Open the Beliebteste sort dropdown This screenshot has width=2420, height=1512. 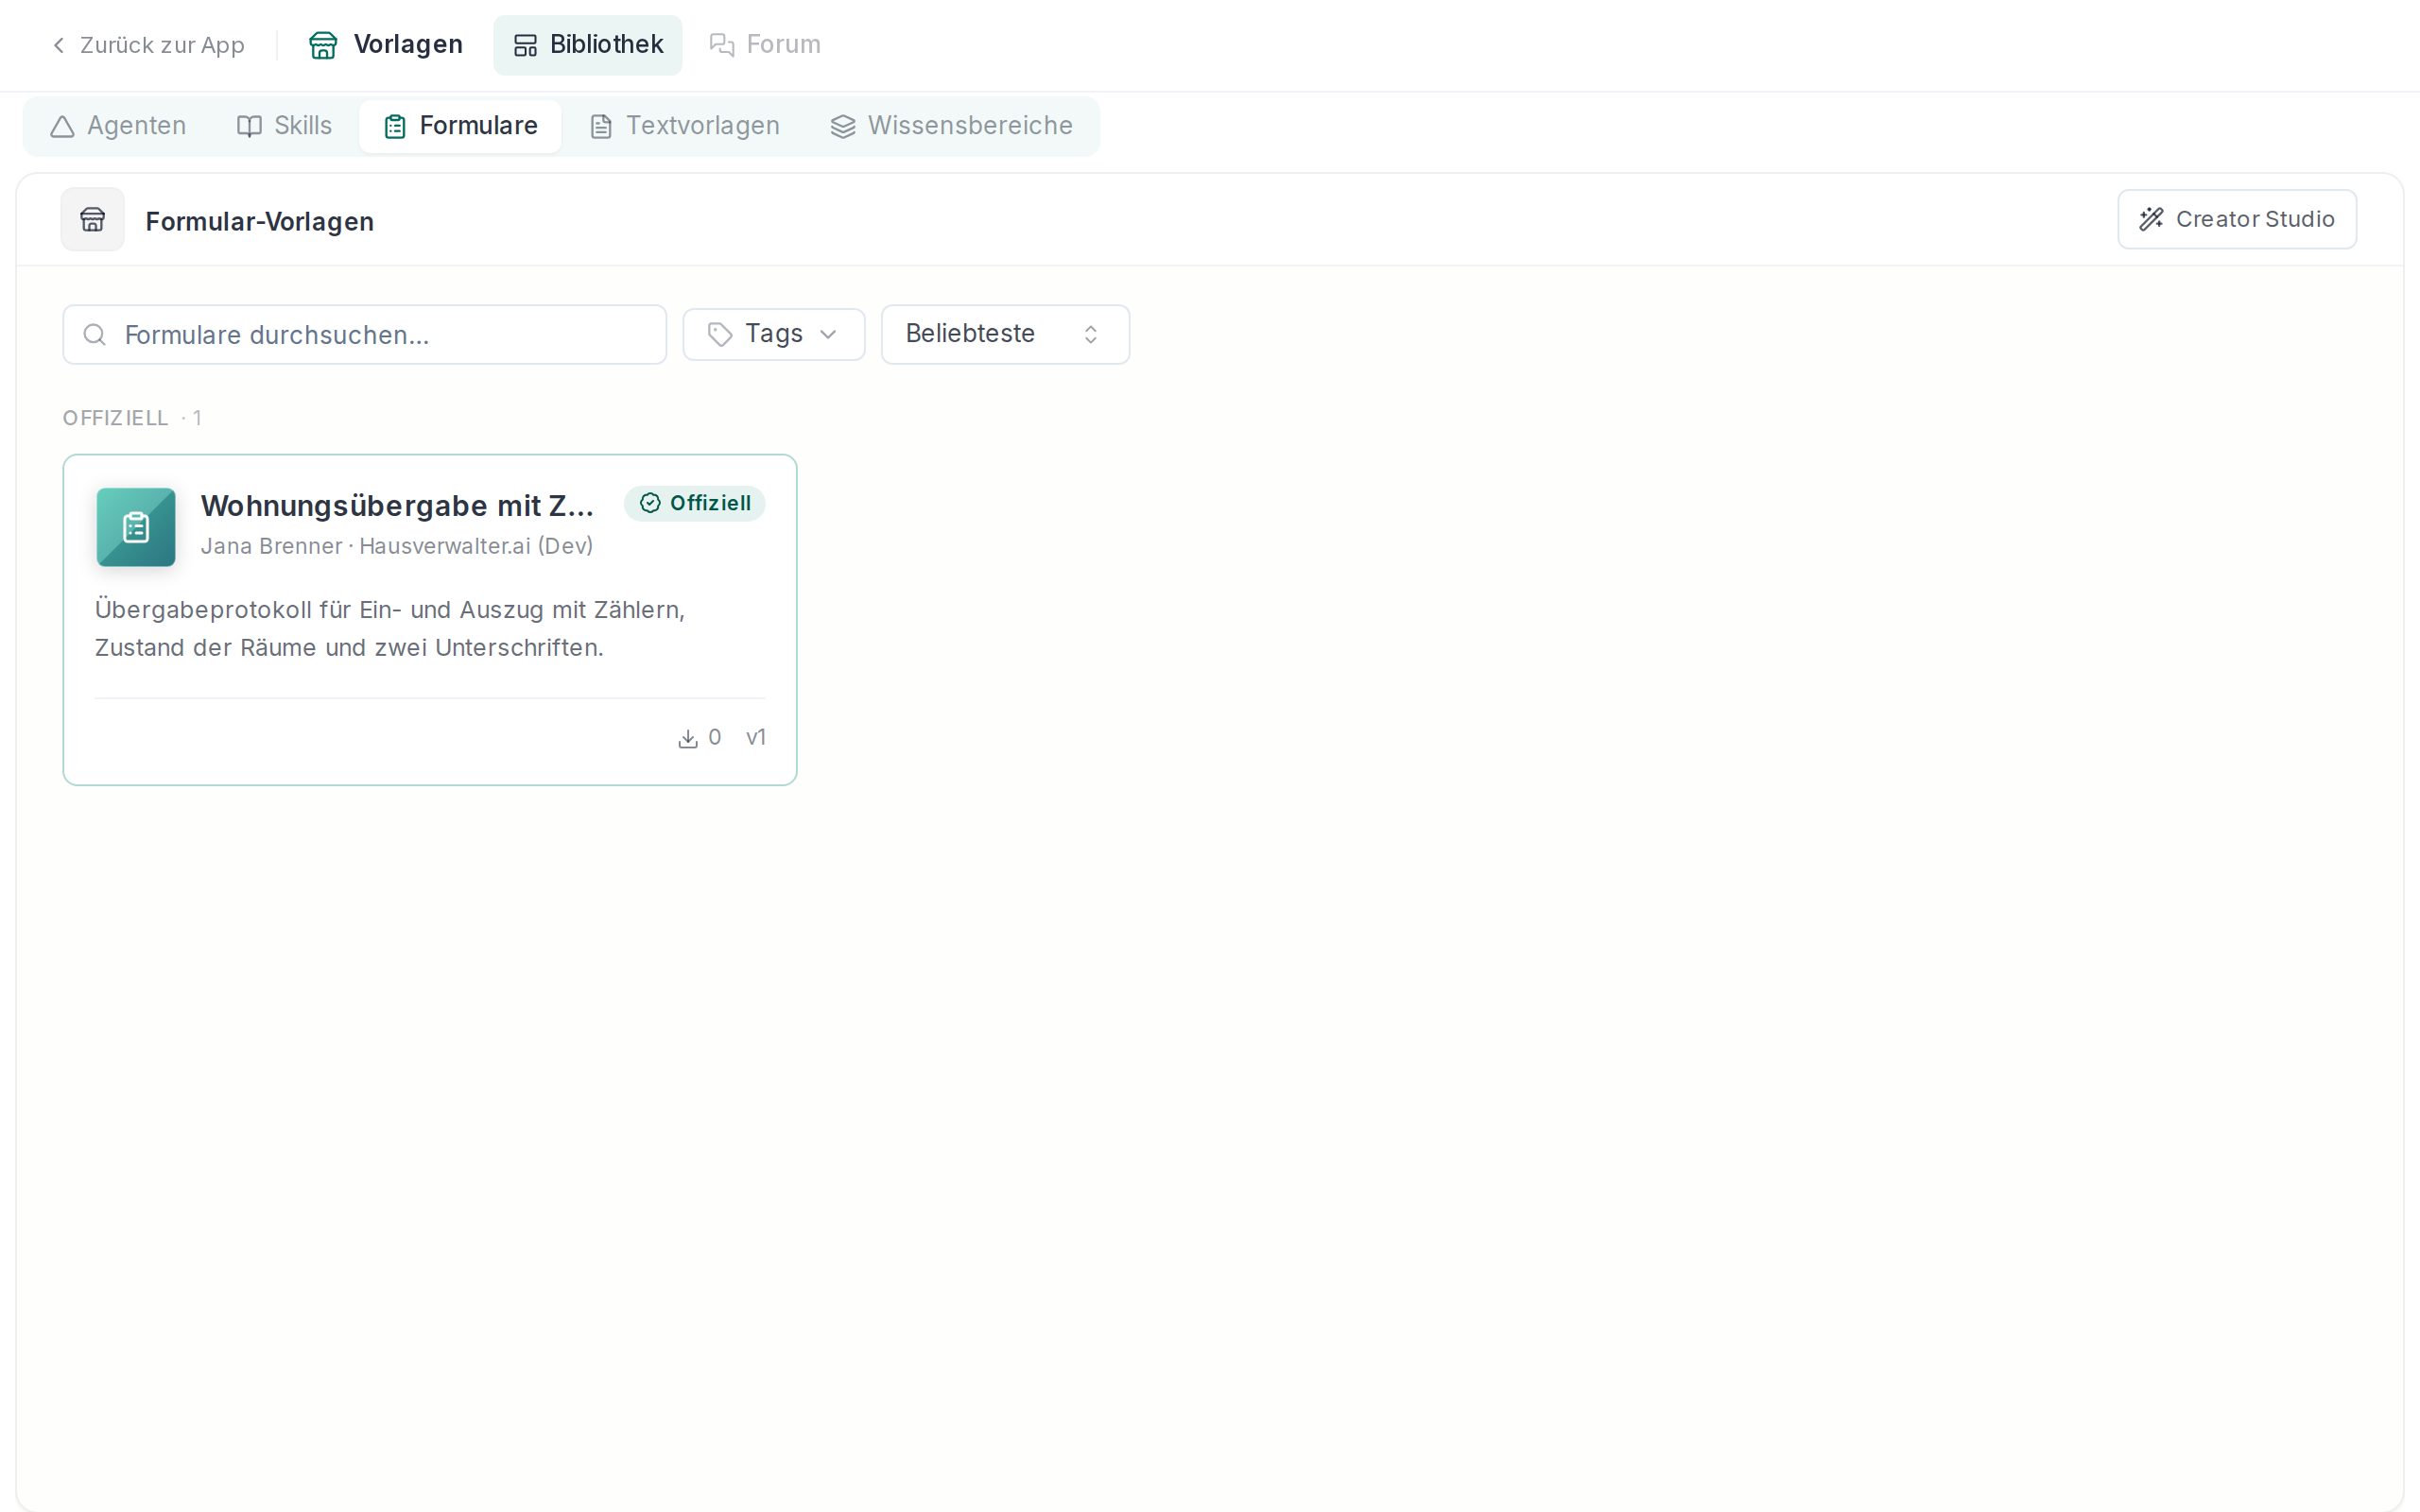click(1006, 334)
